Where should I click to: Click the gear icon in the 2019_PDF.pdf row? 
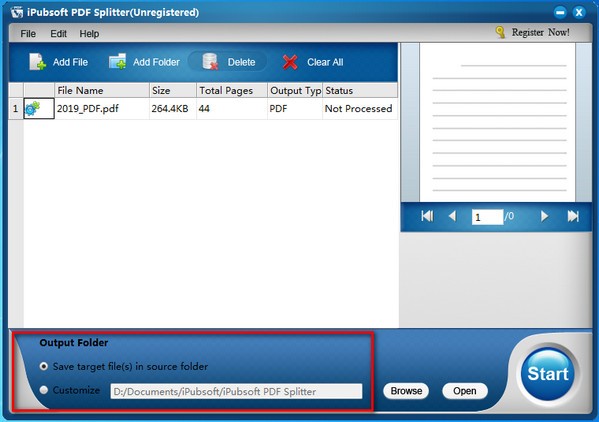tap(32, 108)
